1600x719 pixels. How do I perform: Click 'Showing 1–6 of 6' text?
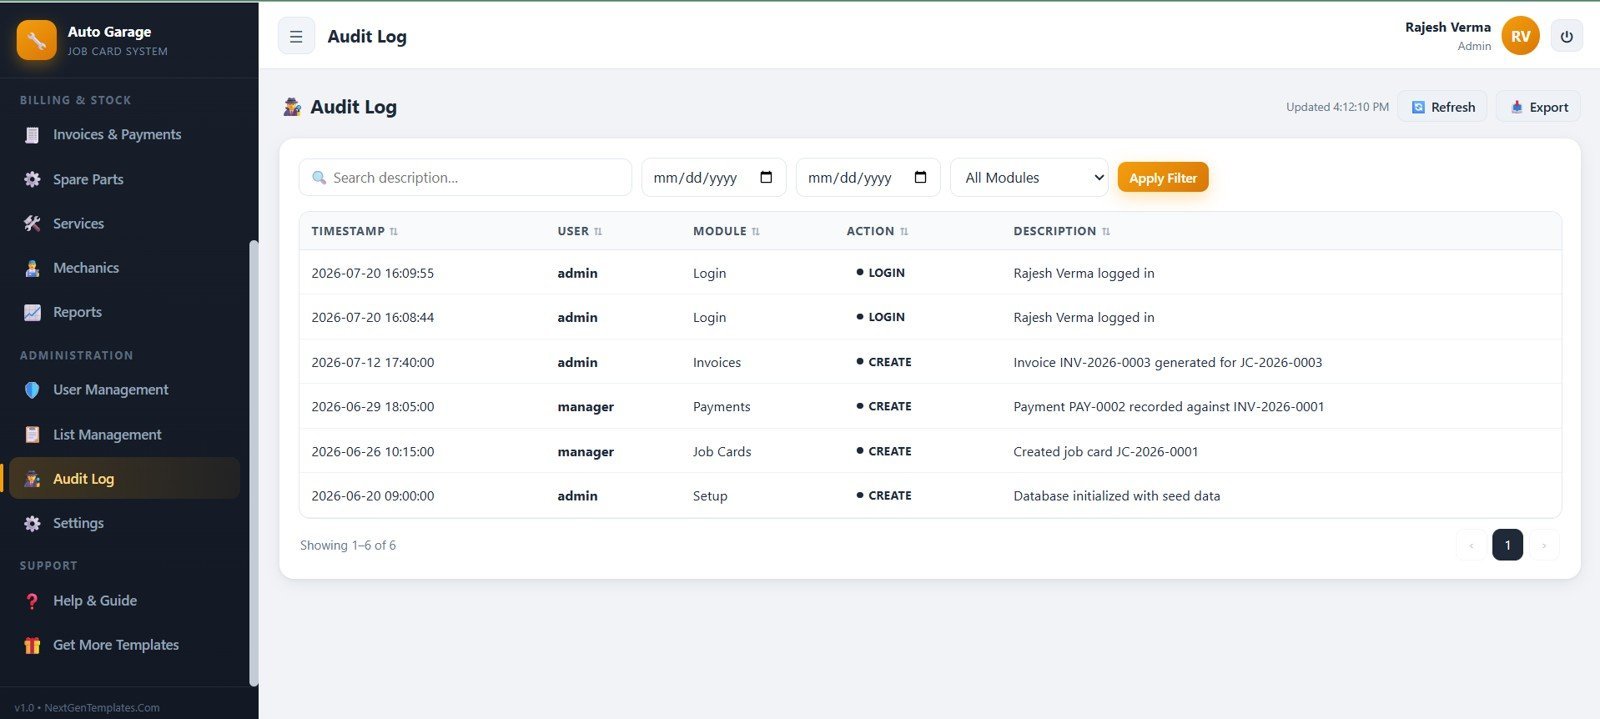(348, 545)
